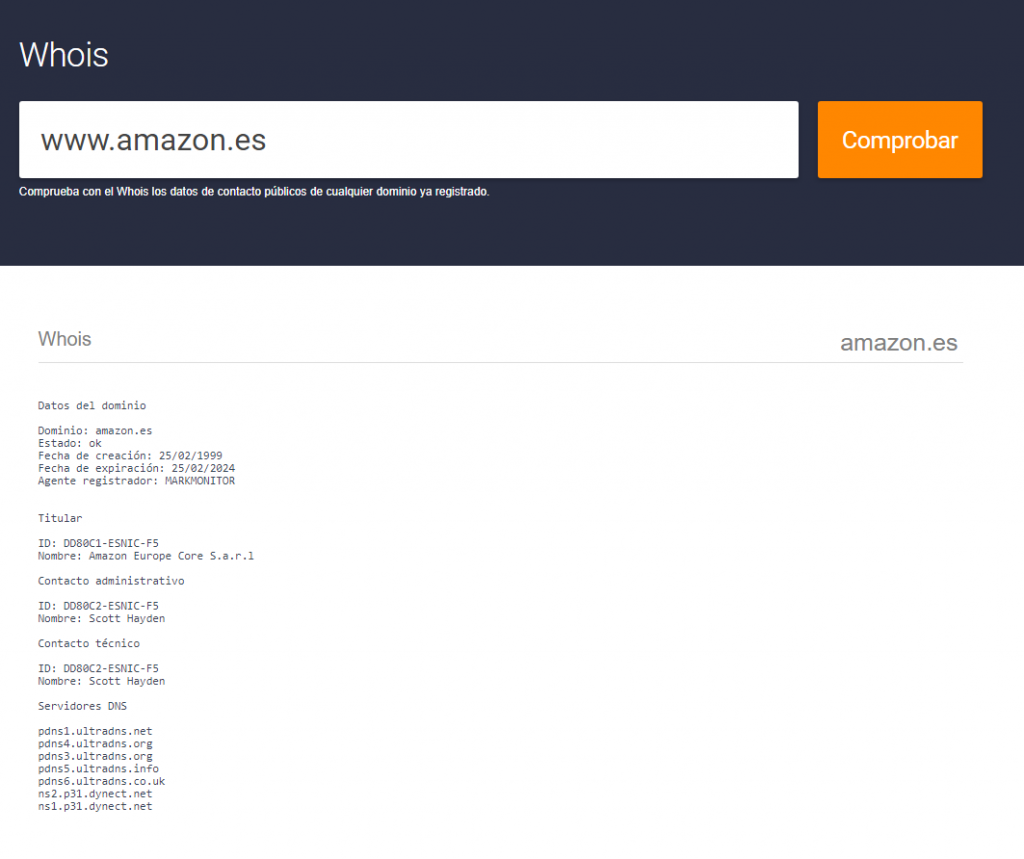Click the ns1.p31.dynect.net server entry
The image size is (1024, 859).
(x=95, y=806)
